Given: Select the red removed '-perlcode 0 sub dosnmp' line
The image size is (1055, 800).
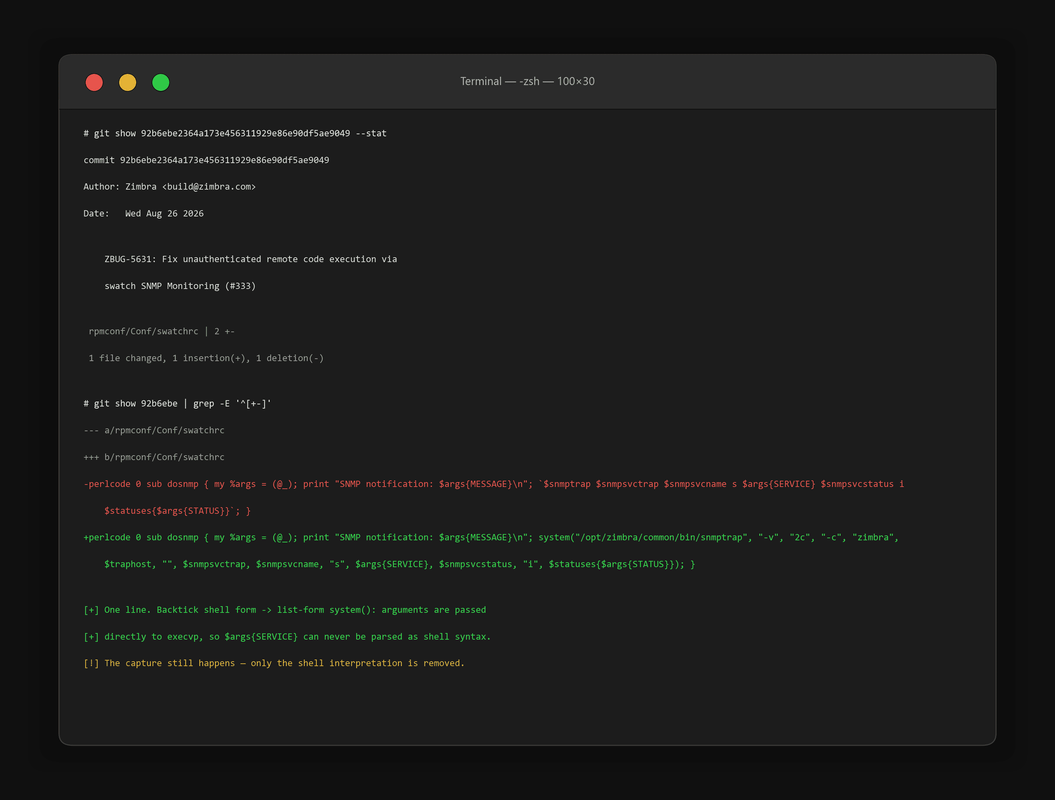Looking at the screenshot, I should (x=494, y=484).
